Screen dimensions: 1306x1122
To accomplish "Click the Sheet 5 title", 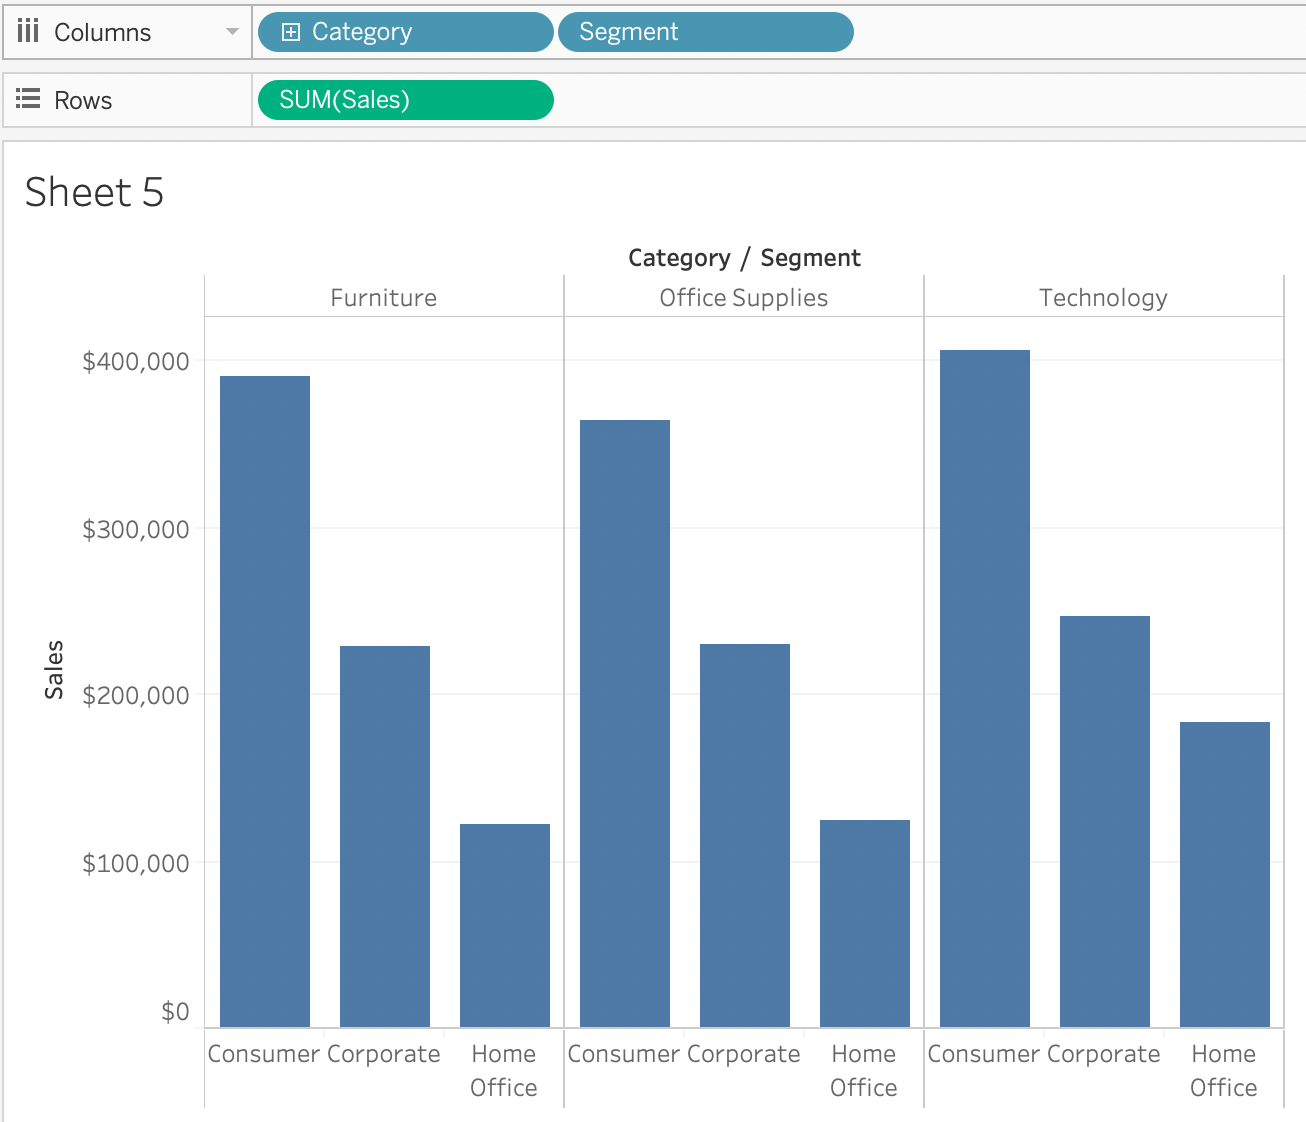I will click(x=94, y=192).
